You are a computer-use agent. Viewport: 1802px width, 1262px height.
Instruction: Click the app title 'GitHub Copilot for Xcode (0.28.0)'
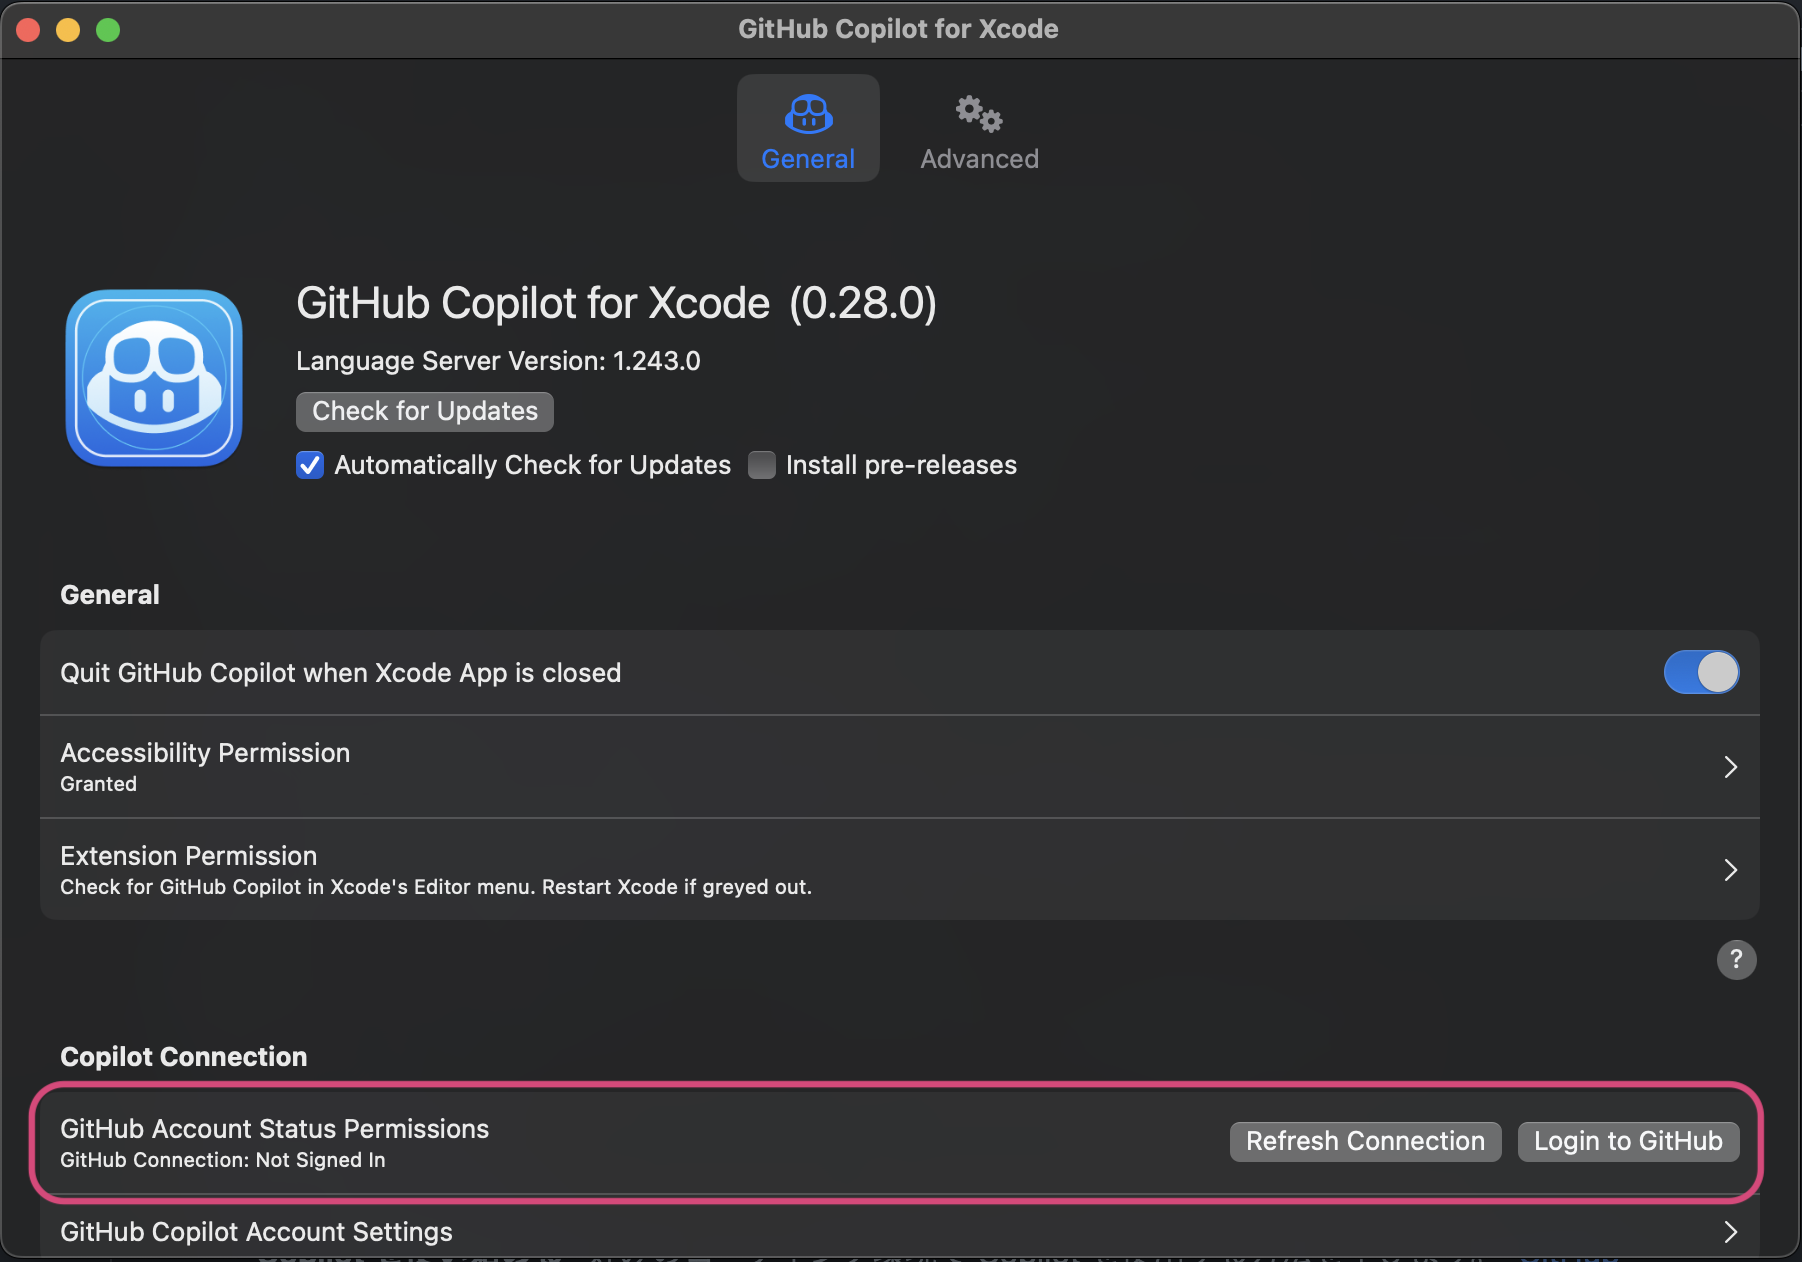(x=616, y=303)
